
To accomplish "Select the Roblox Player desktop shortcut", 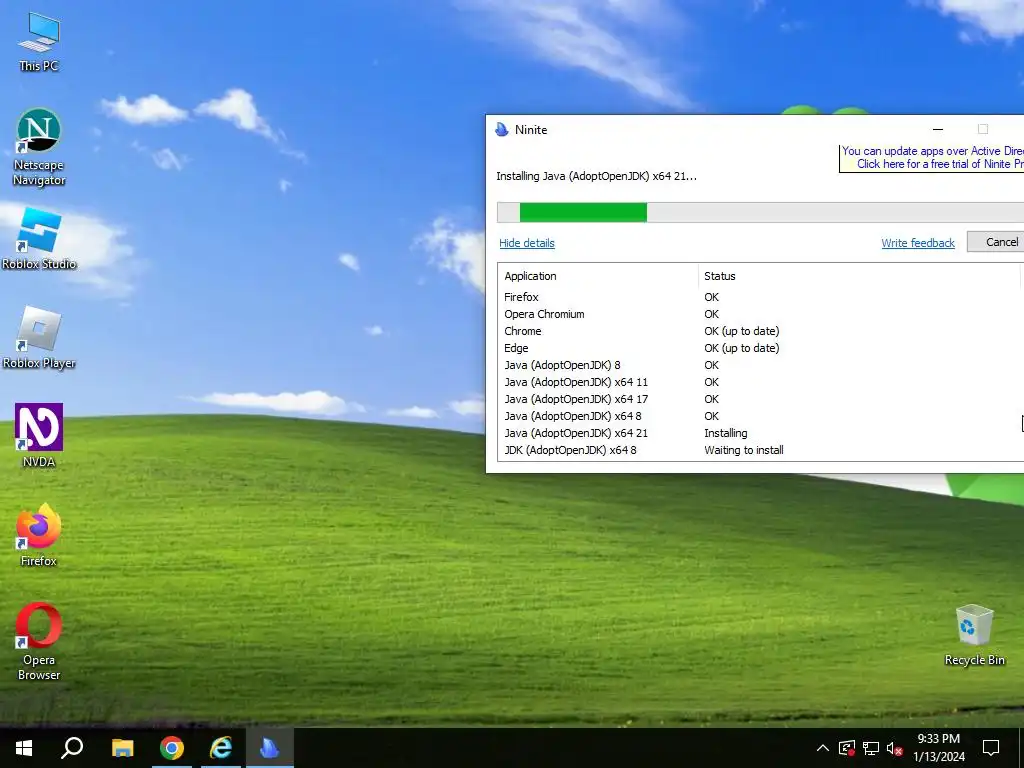I will coord(39,338).
